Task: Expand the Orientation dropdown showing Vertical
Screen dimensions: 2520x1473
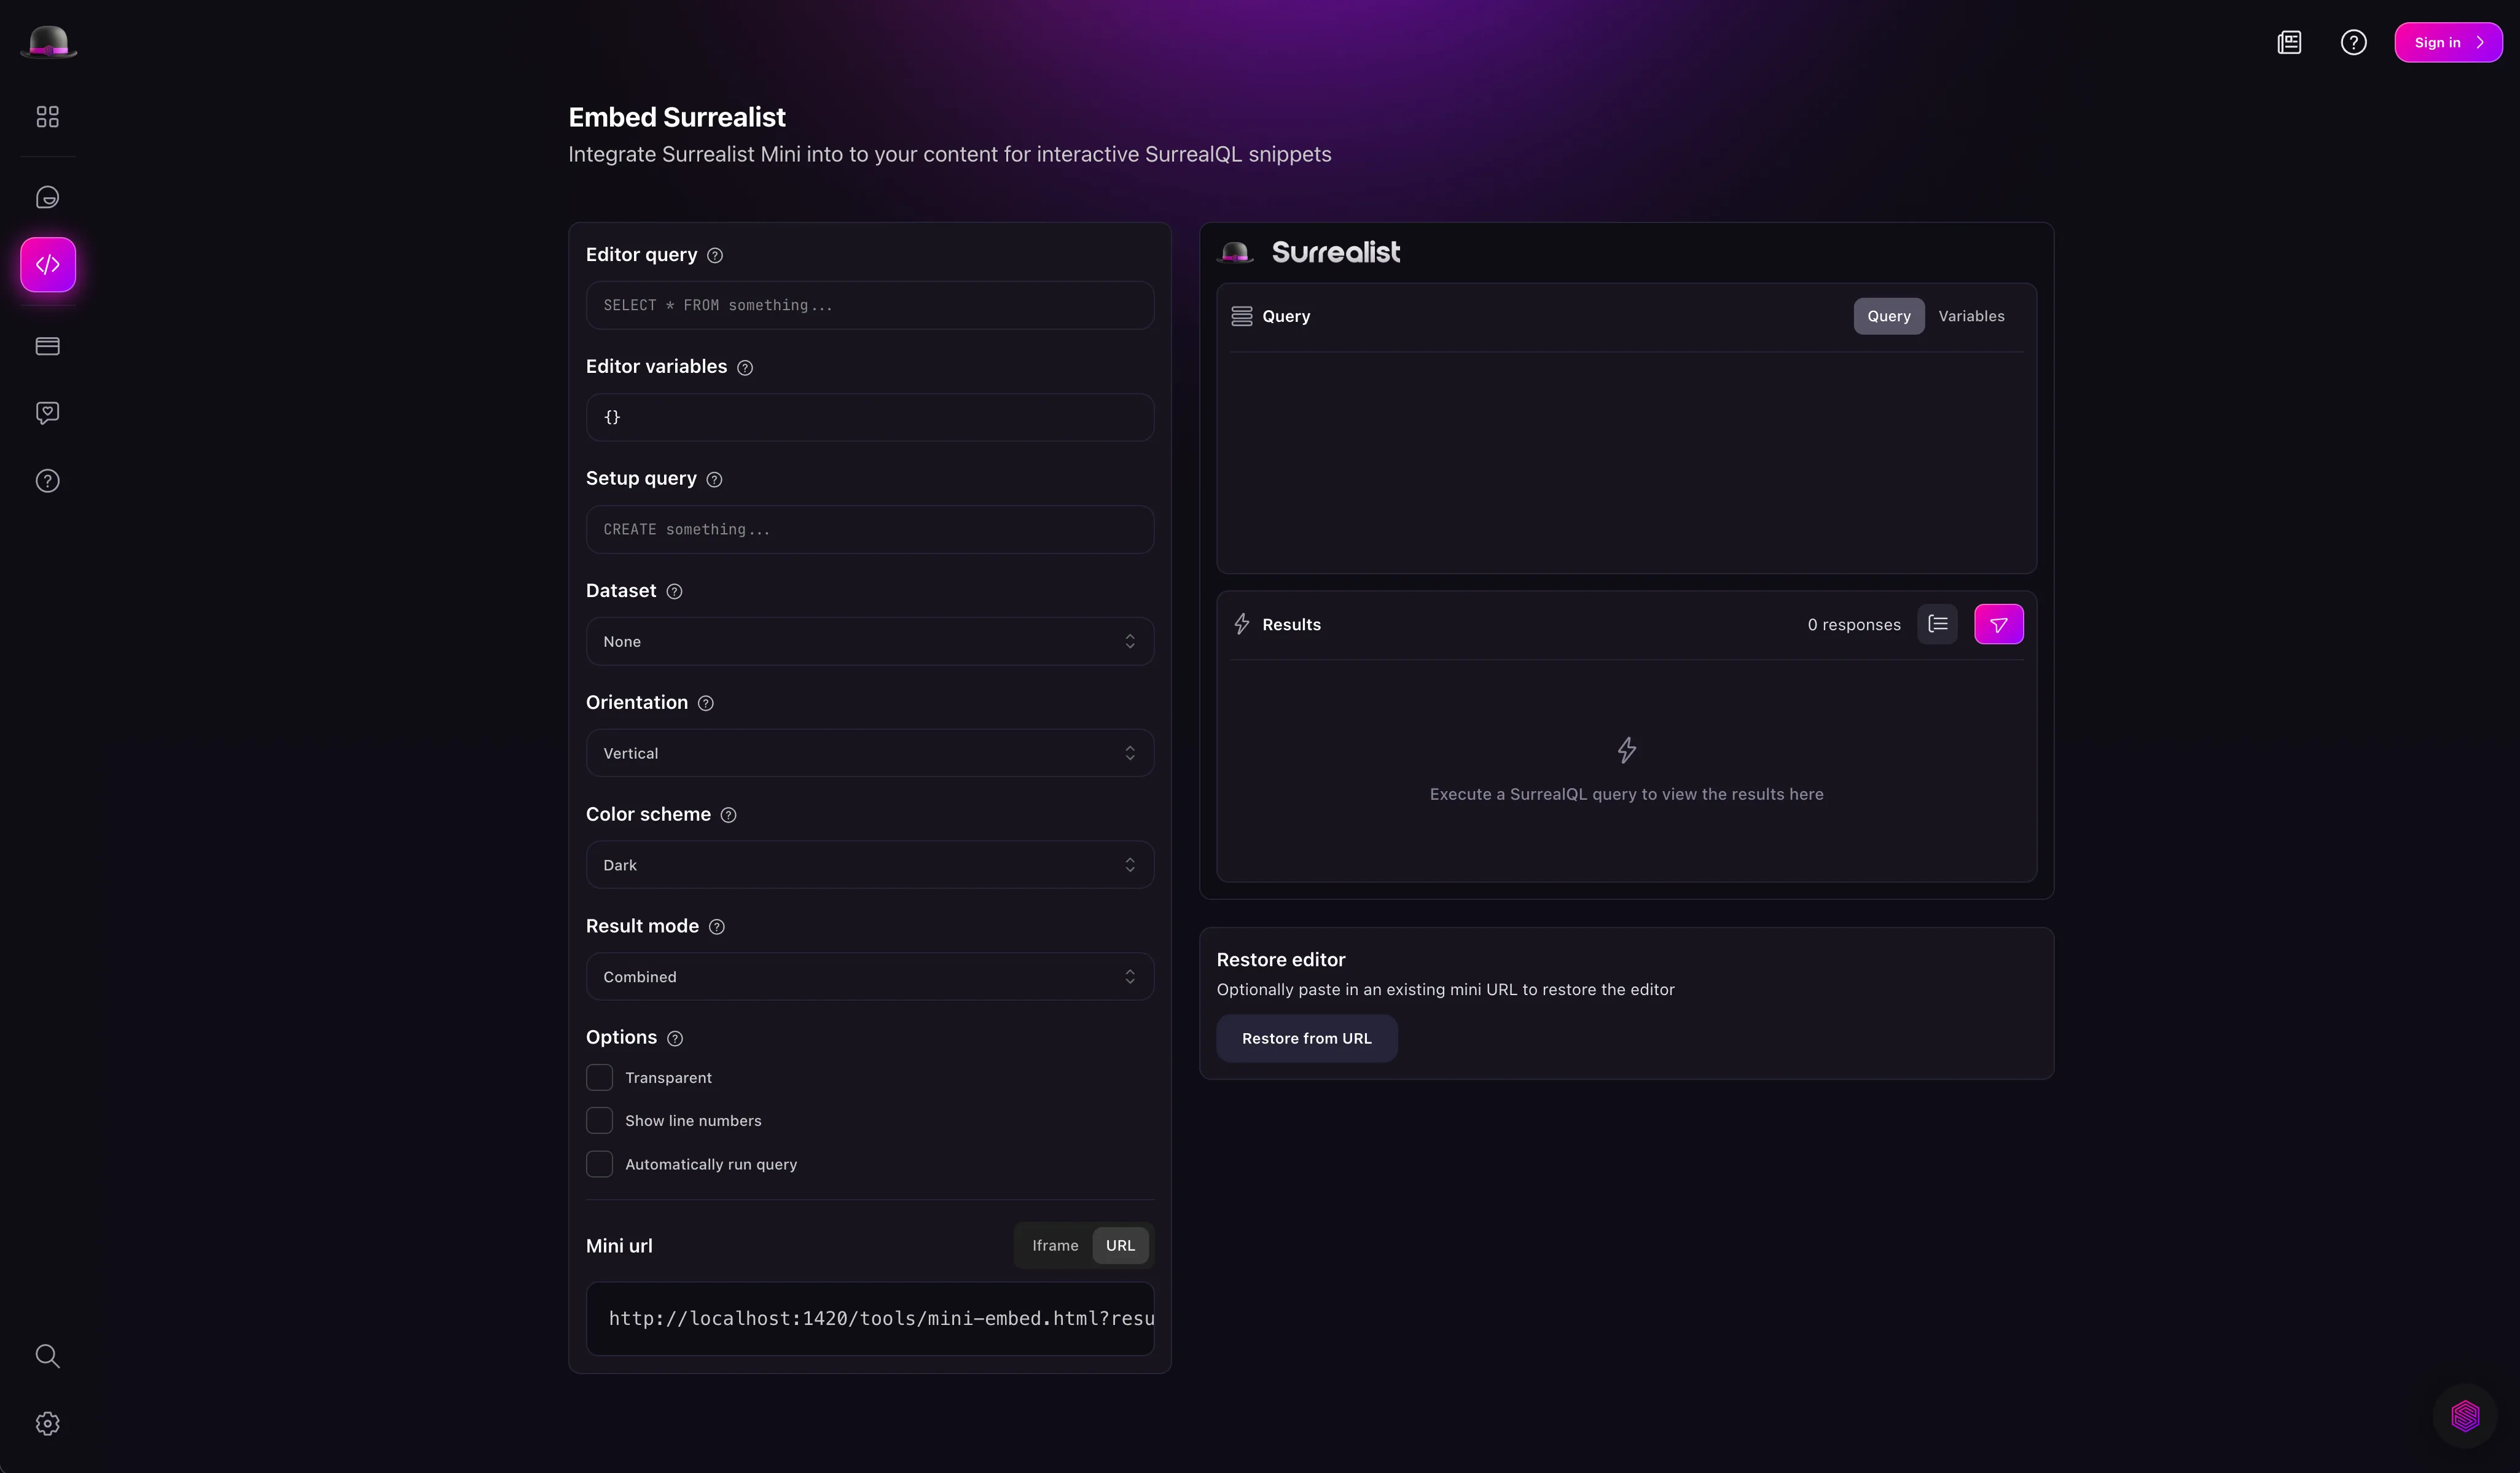Action: pyautogui.click(x=869, y=753)
